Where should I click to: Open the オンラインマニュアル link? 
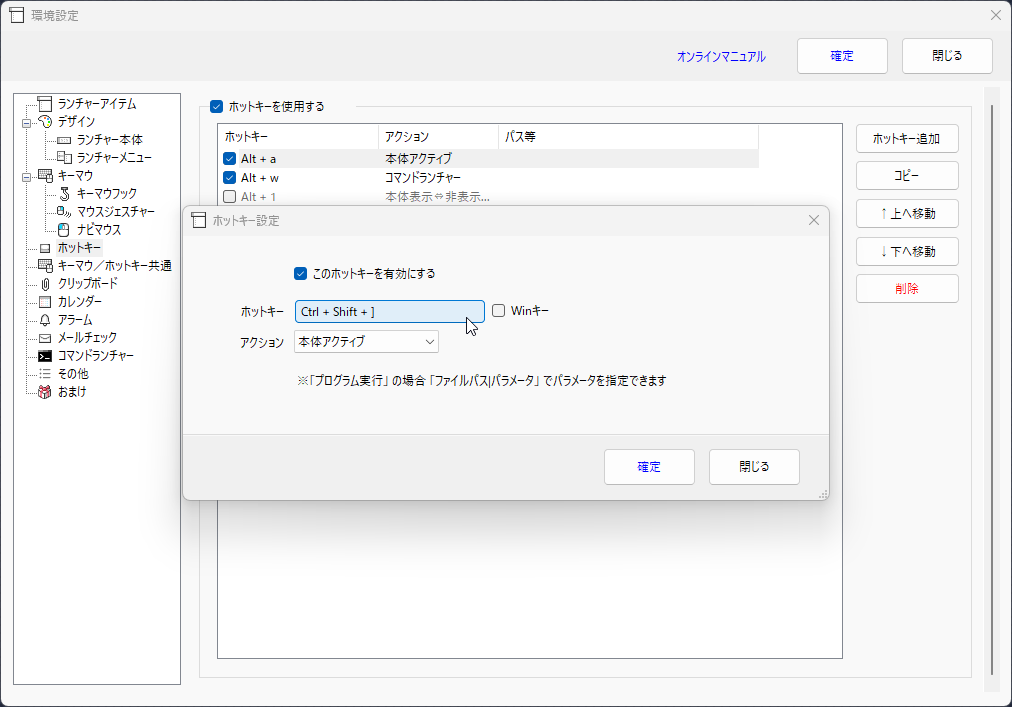(721, 57)
